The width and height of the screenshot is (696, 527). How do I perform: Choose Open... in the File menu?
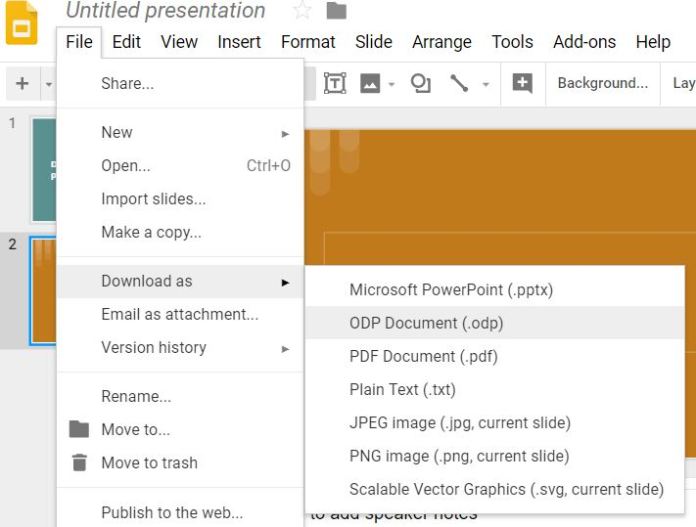[x=180, y=166]
